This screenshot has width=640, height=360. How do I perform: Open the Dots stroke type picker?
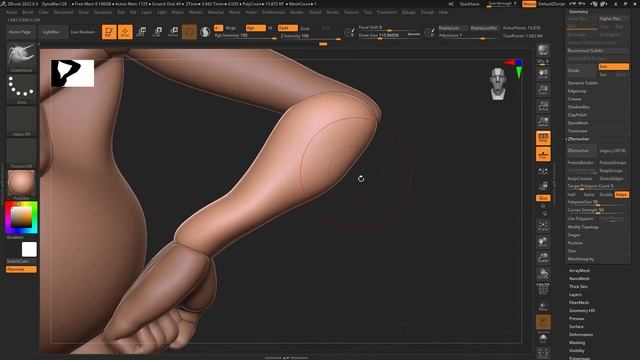[21, 89]
